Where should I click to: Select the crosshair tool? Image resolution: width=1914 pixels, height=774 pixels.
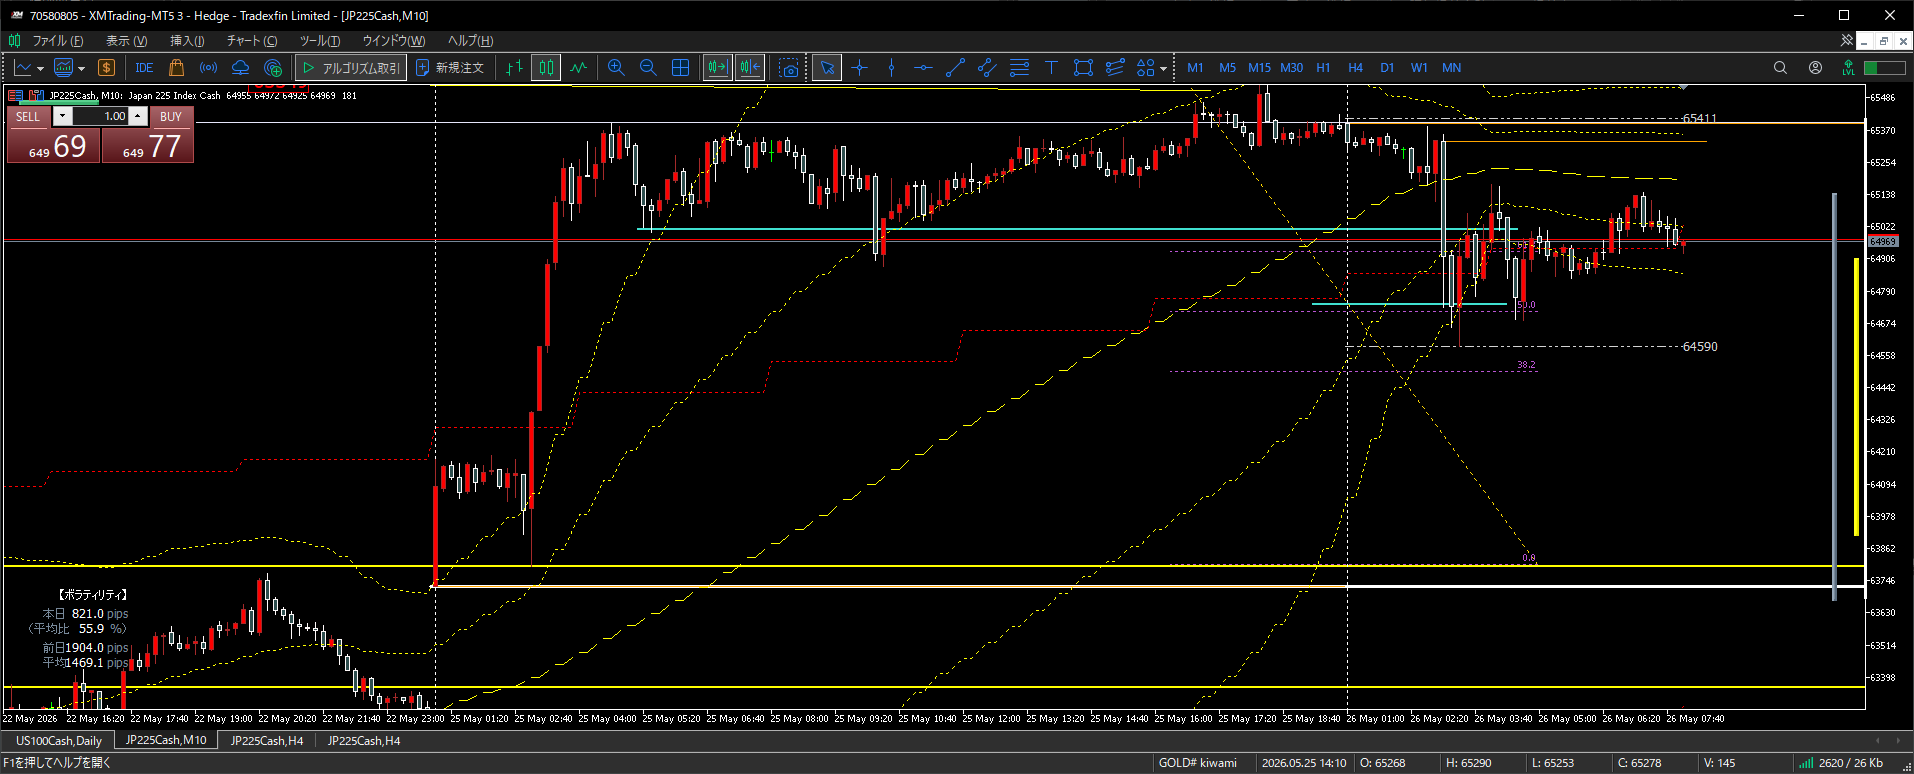859,68
